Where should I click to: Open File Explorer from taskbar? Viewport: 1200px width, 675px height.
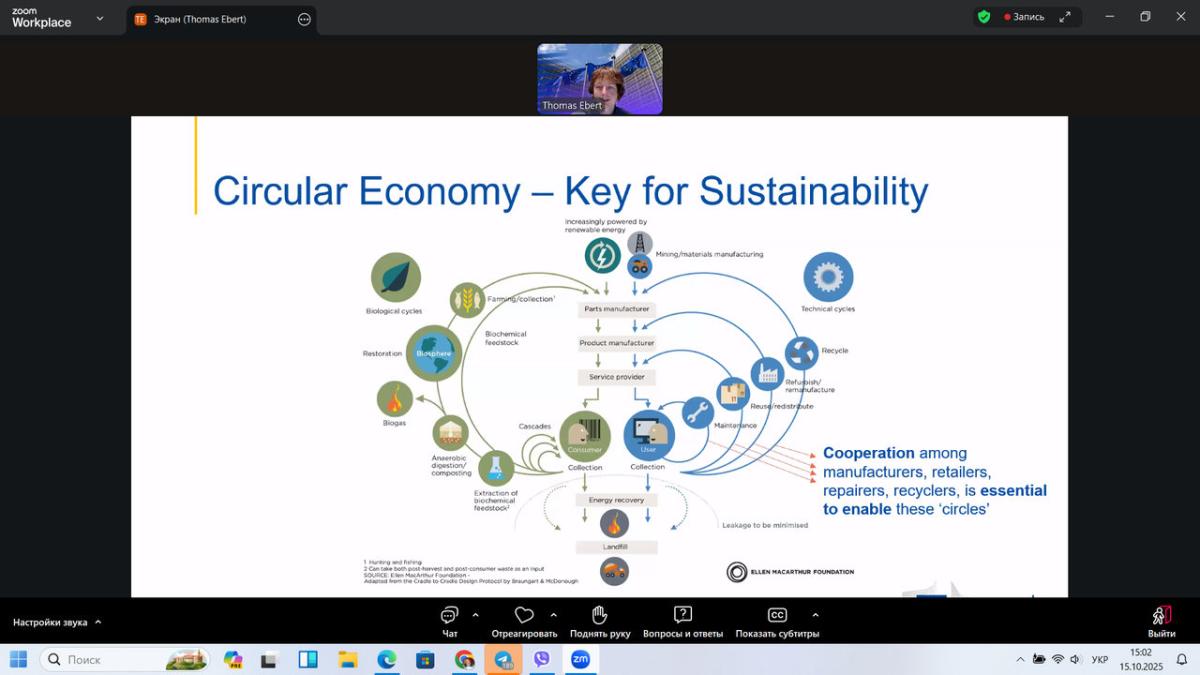[347, 659]
